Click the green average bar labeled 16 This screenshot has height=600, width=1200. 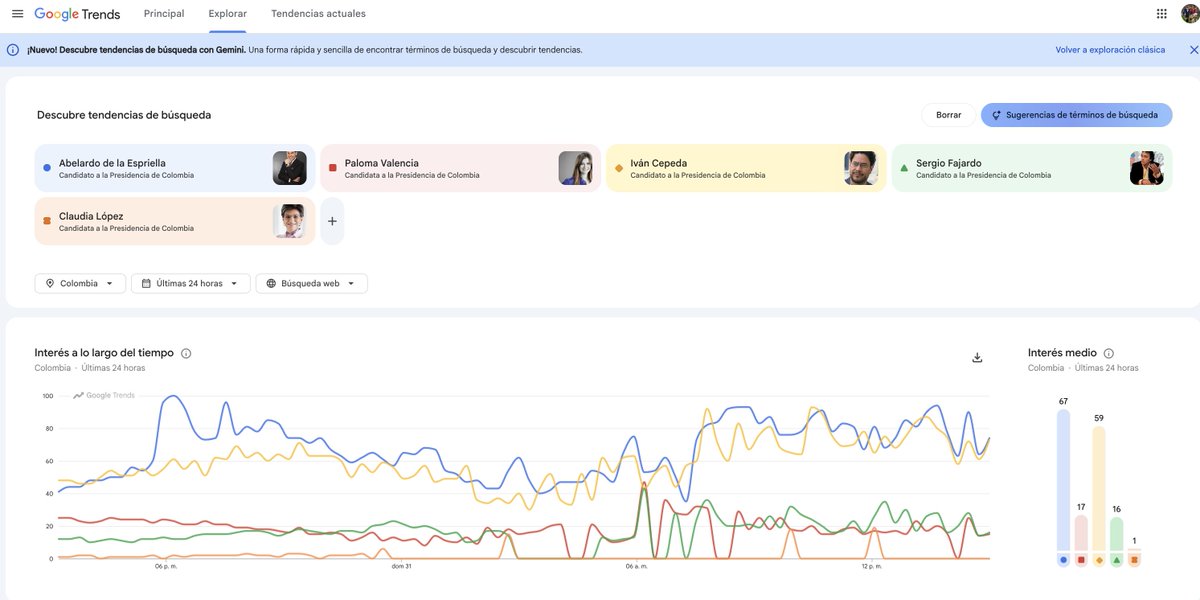pos(1117,534)
